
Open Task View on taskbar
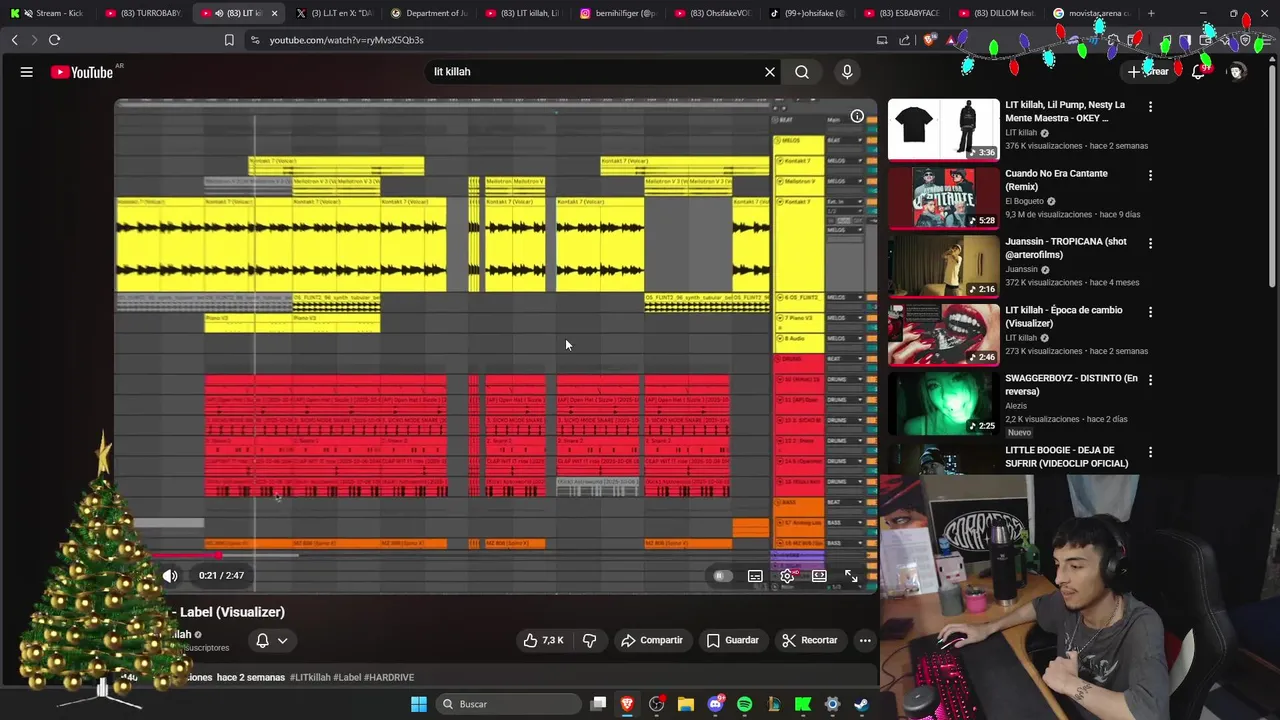(x=598, y=704)
